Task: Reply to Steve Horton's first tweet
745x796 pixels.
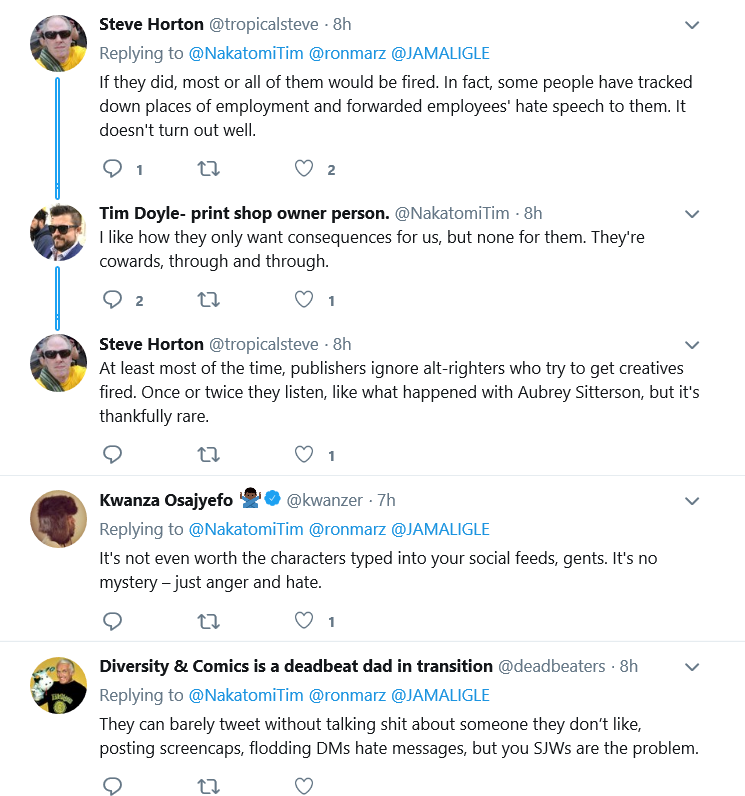Action: (x=112, y=168)
